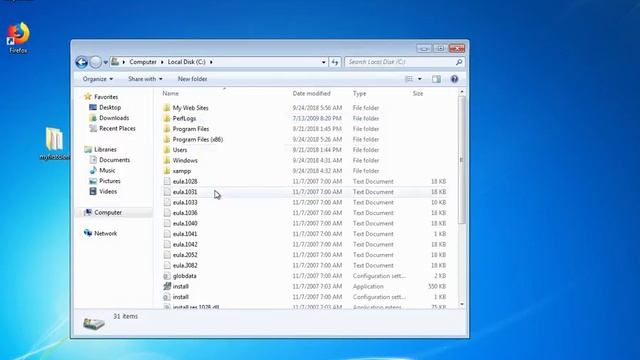Refresh the Local Disk (C:) folder view
The image size is (640, 360).
pyautogui.click(x=335, y=62)
